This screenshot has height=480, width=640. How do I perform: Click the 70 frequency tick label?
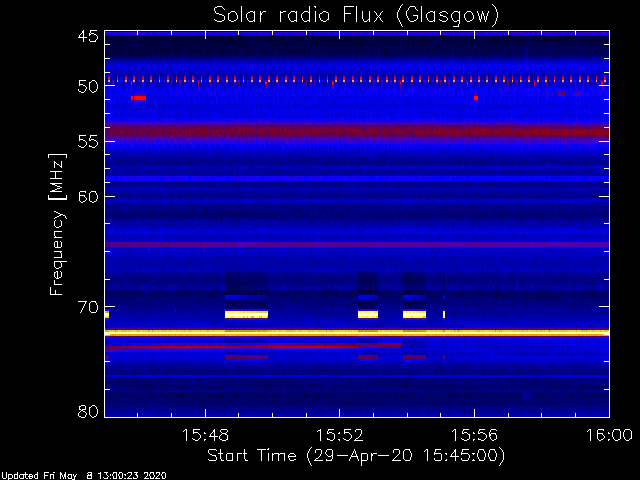[x=88, y=307]
